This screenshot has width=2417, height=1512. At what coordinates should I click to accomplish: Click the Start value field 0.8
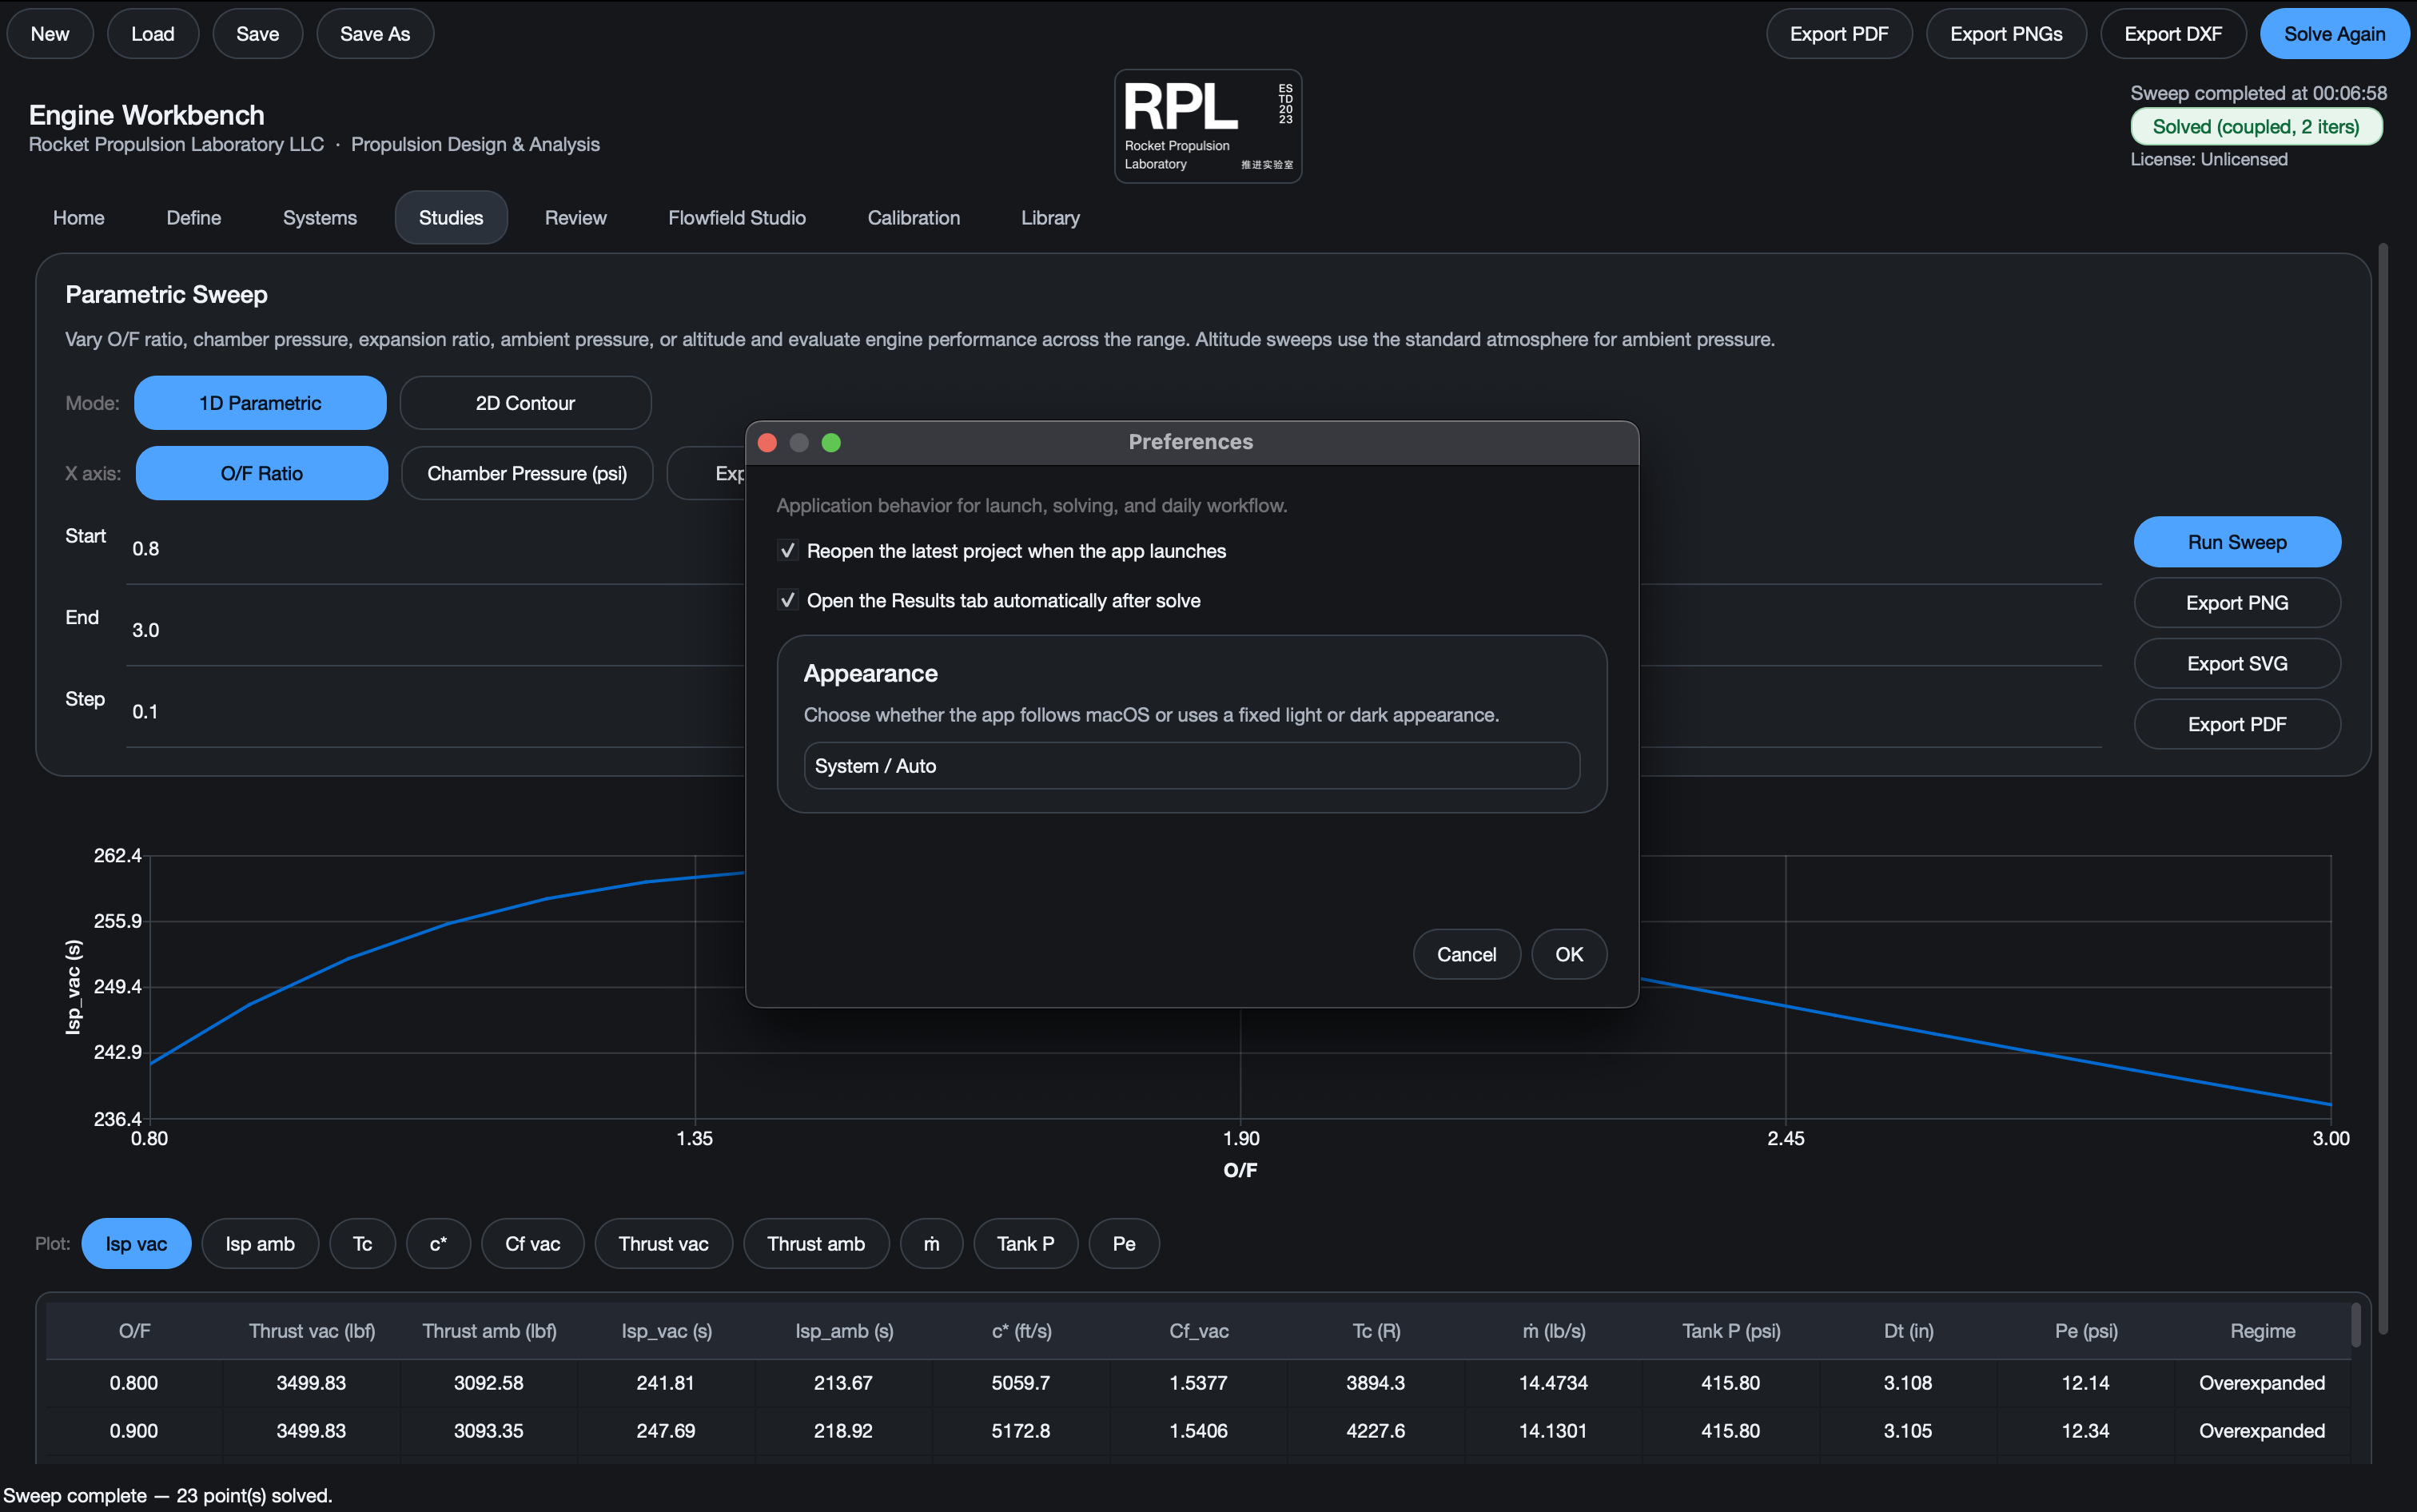coord(440,549)
